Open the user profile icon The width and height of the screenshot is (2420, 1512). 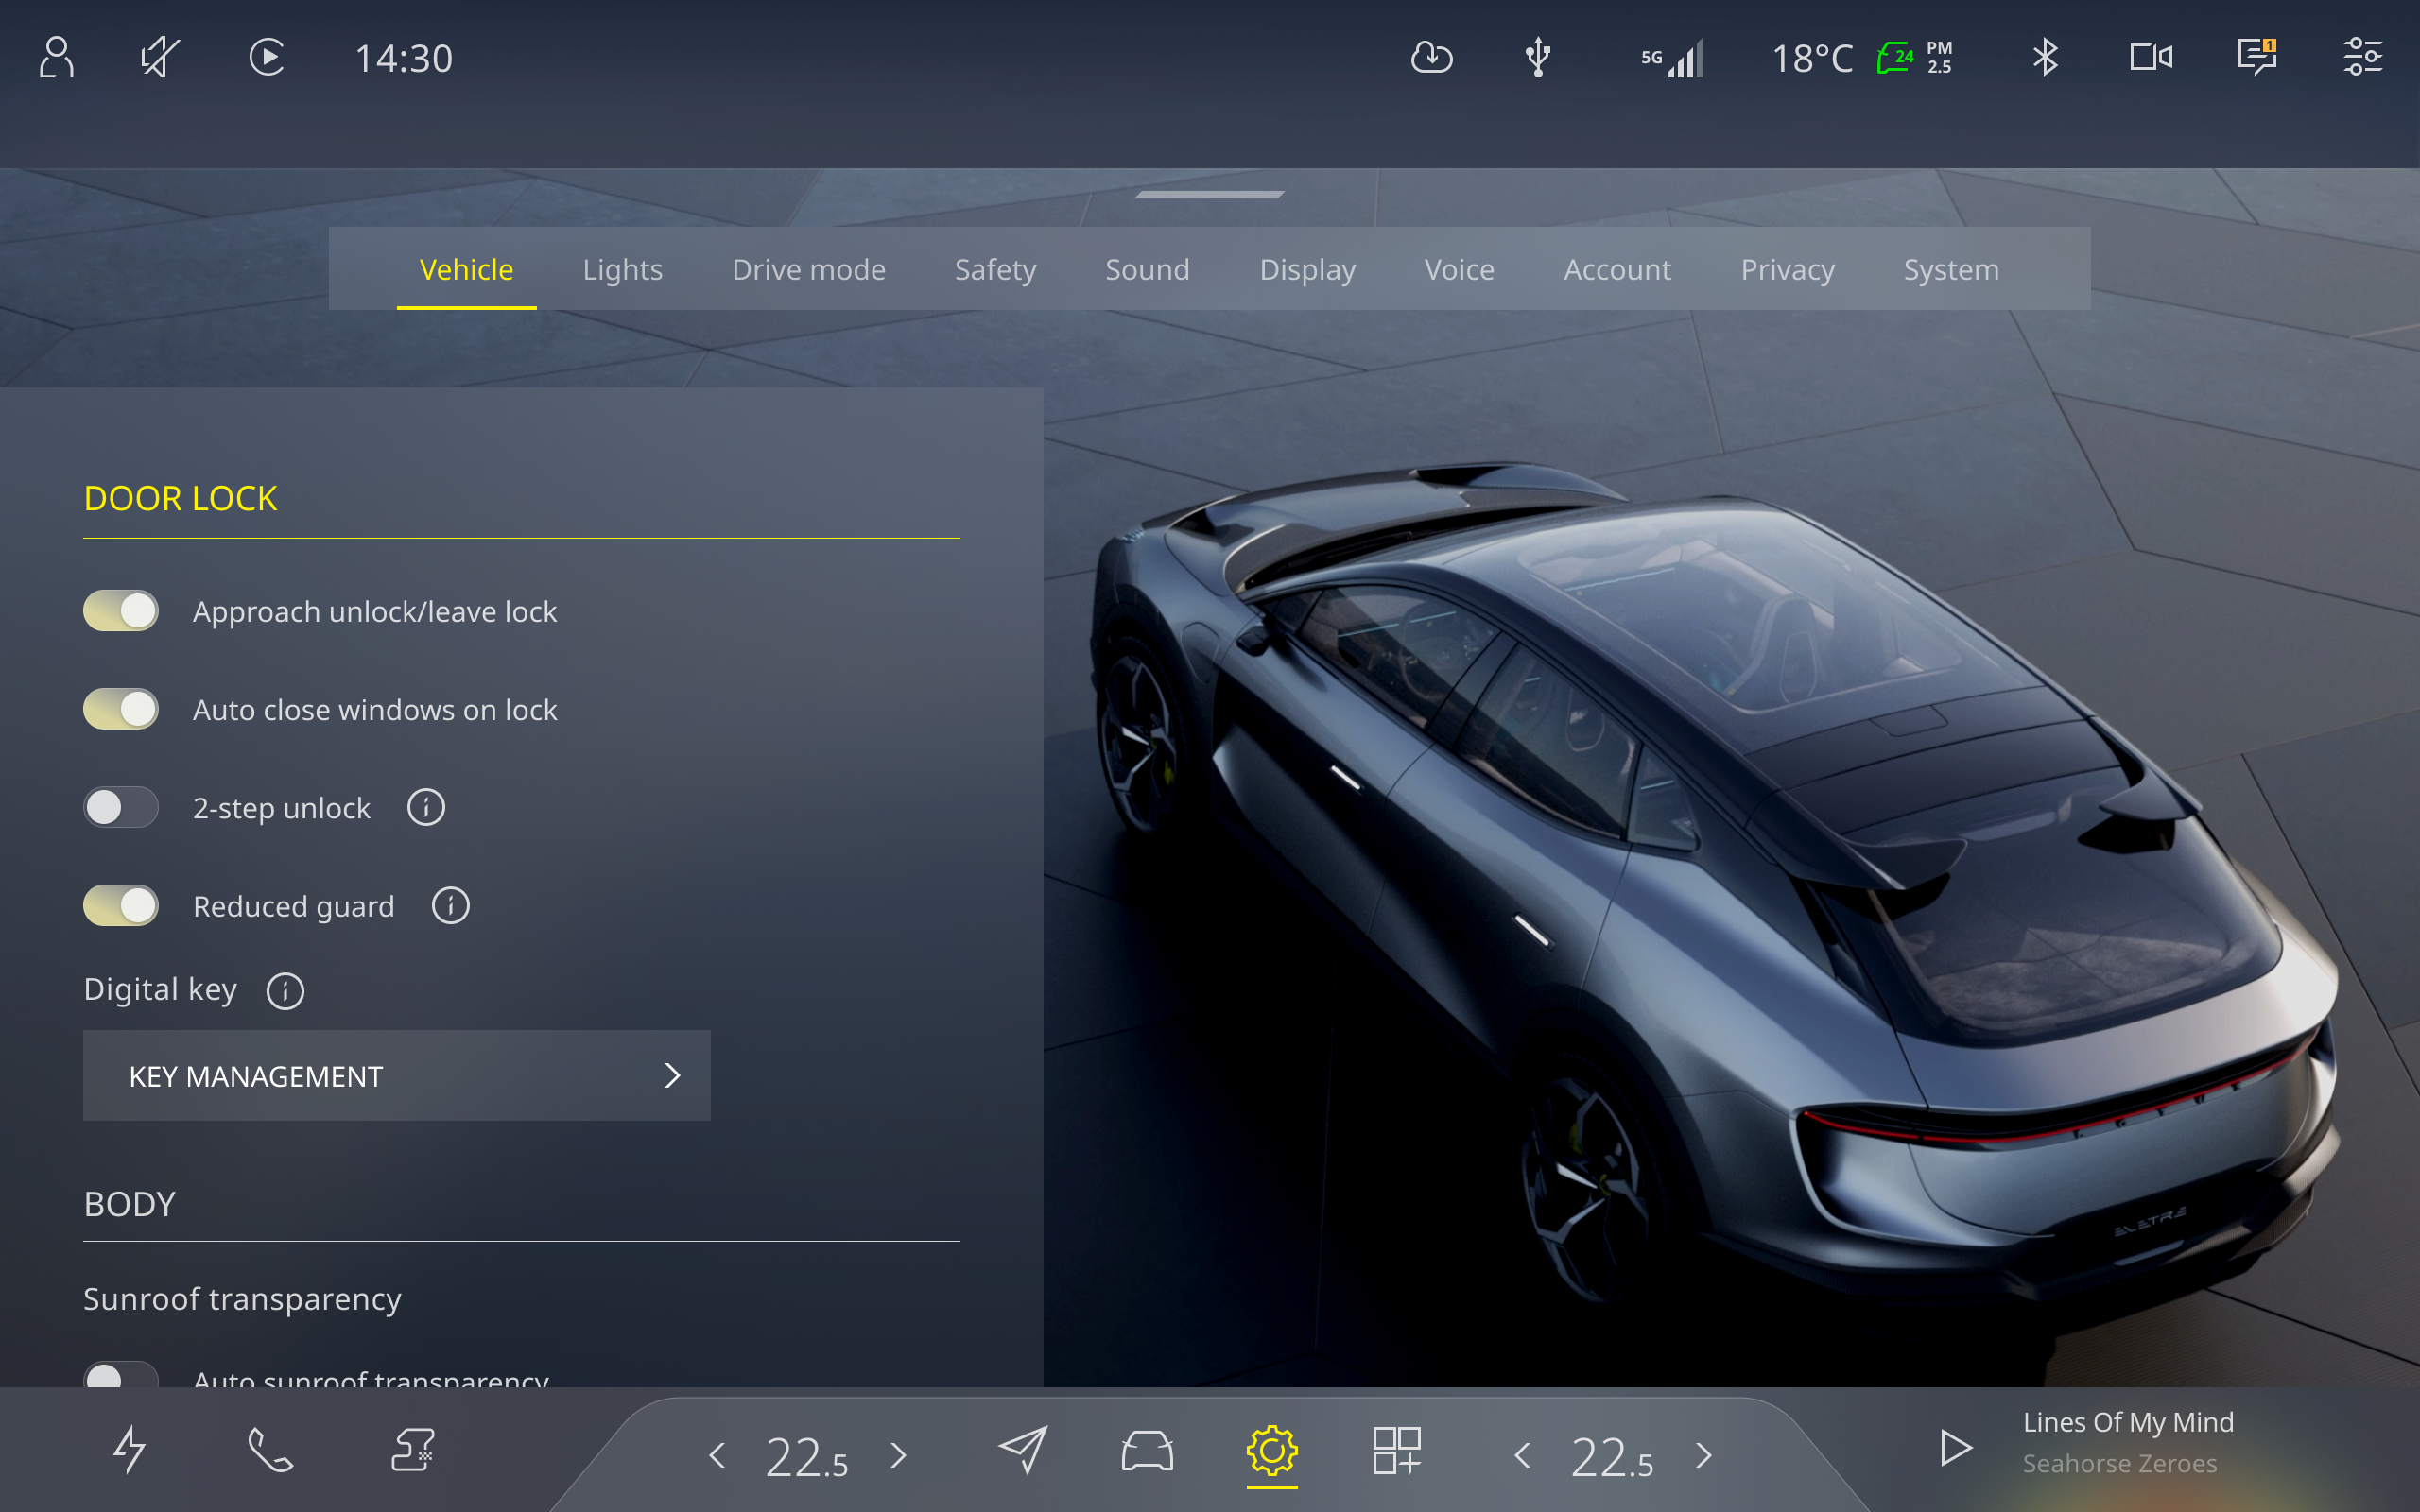[57, 57]
